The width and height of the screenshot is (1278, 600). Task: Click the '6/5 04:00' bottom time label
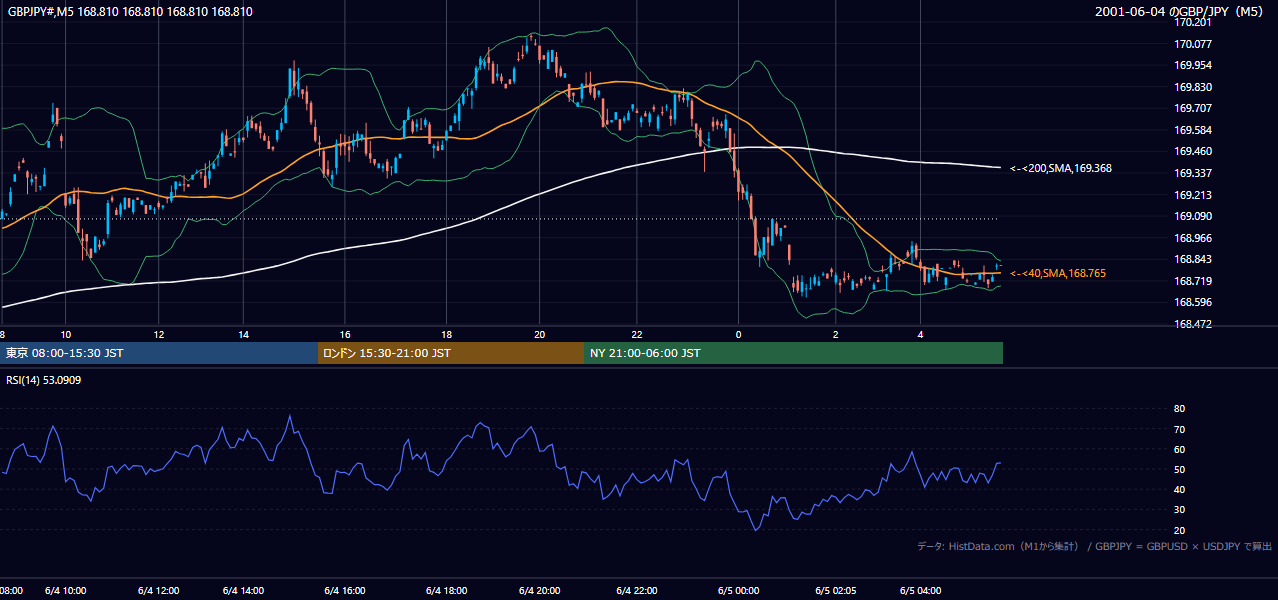tap(921, 591)
